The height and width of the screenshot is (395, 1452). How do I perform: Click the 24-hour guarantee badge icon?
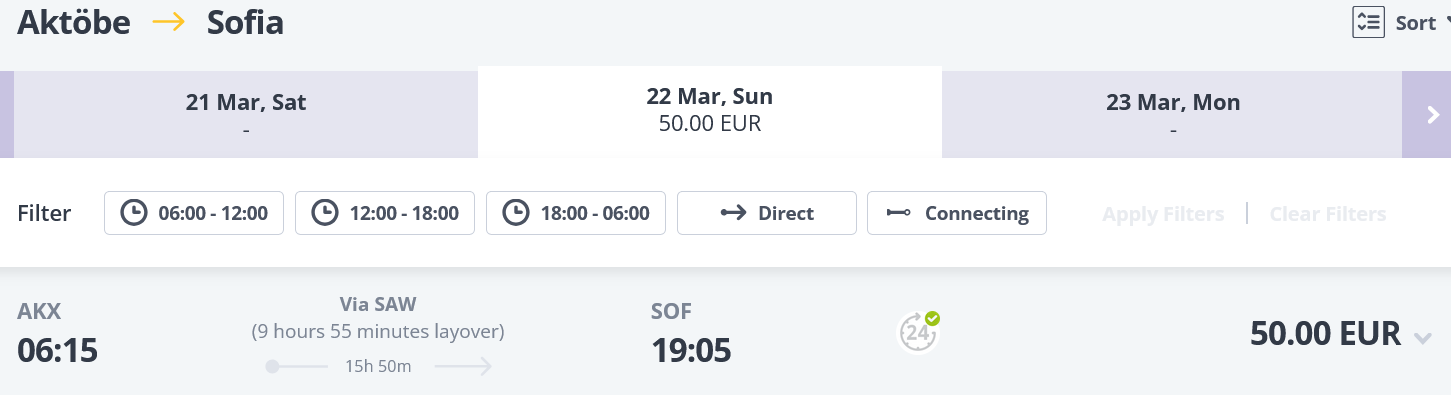(x=919, y=332)
